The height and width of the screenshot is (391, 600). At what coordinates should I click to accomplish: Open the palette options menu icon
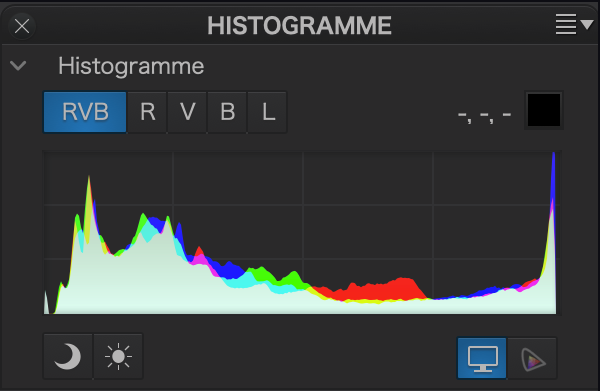574,24
